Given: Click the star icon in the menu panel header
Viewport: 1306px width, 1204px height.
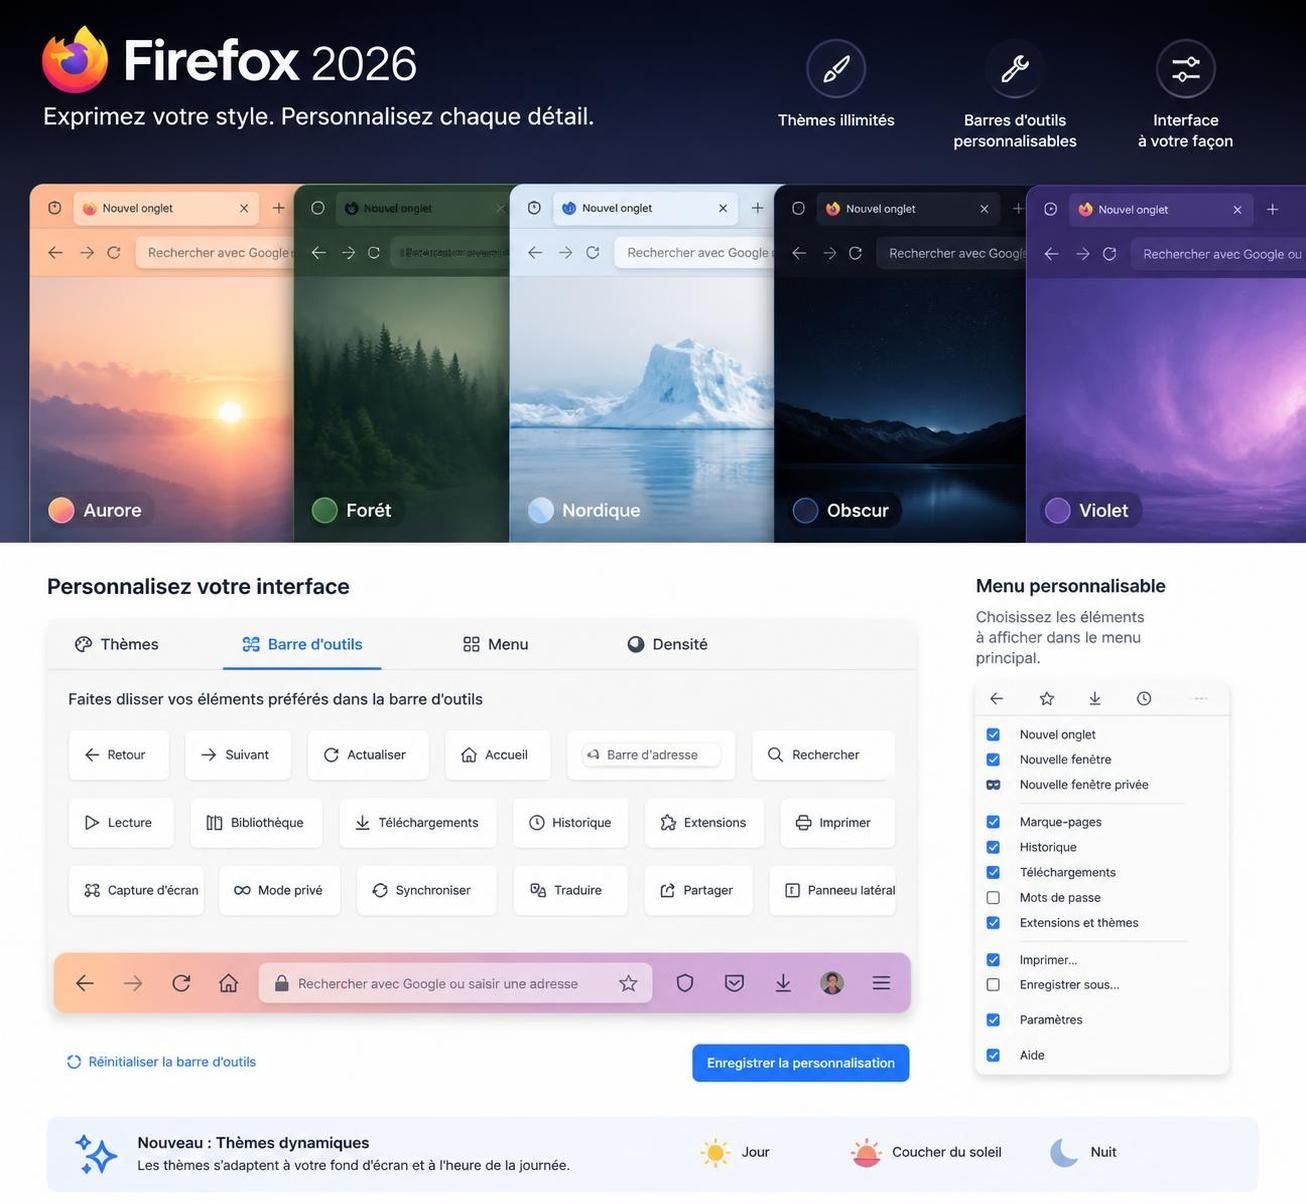Looking at the screenshot, I should 1047,699.
